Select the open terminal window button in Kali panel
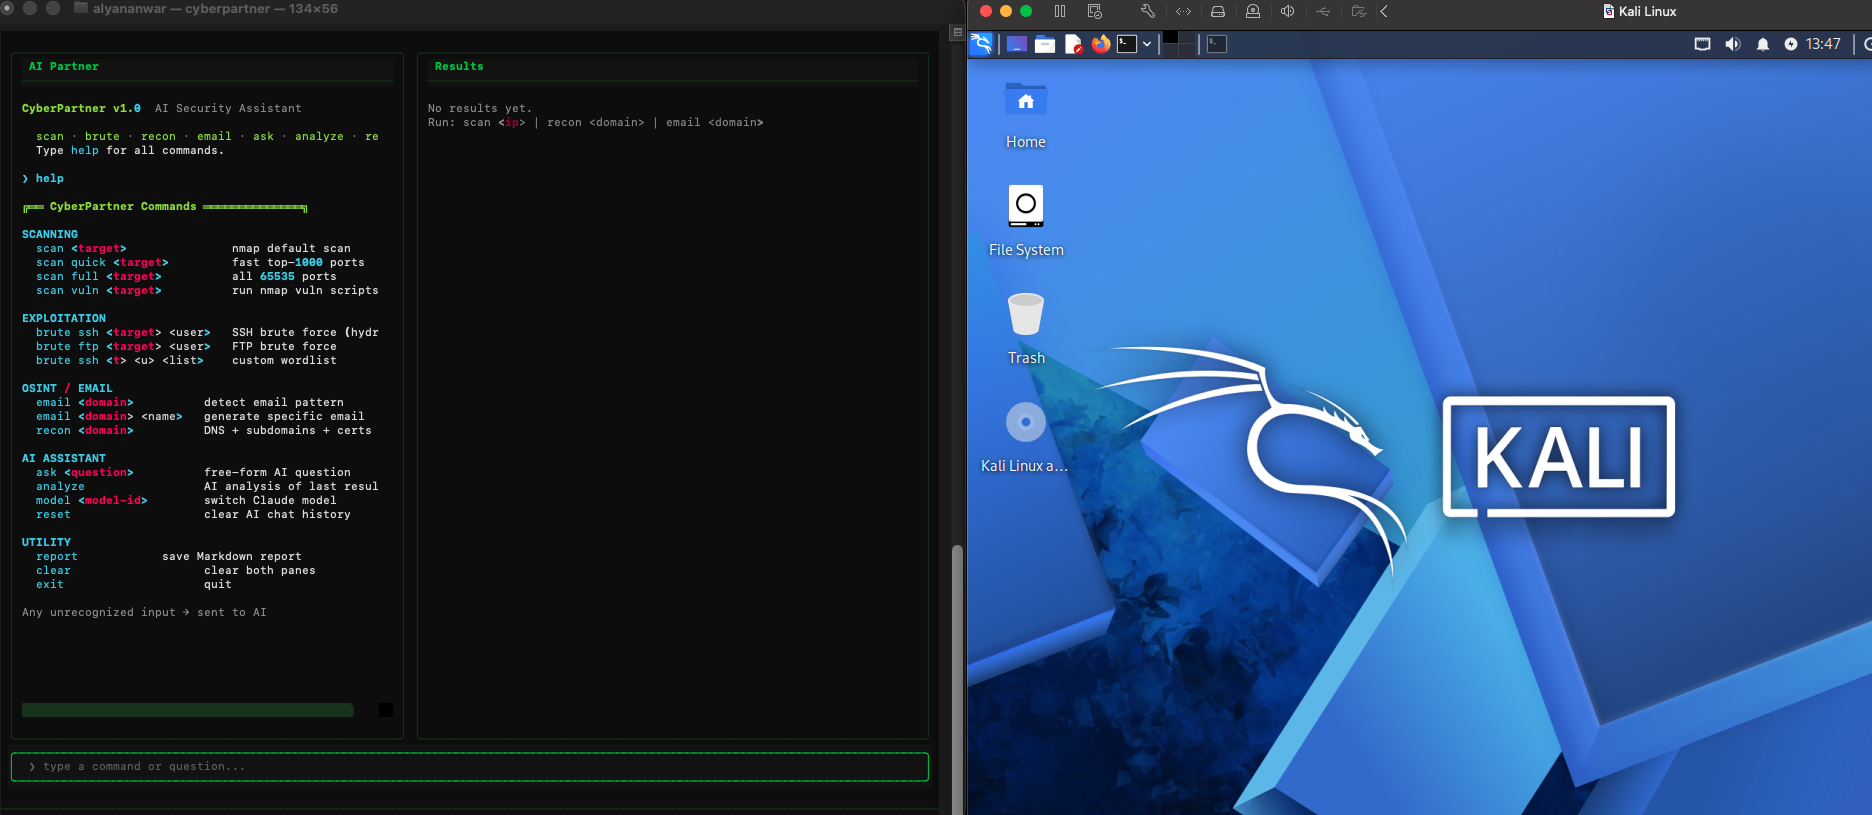 pos(1217,44)
